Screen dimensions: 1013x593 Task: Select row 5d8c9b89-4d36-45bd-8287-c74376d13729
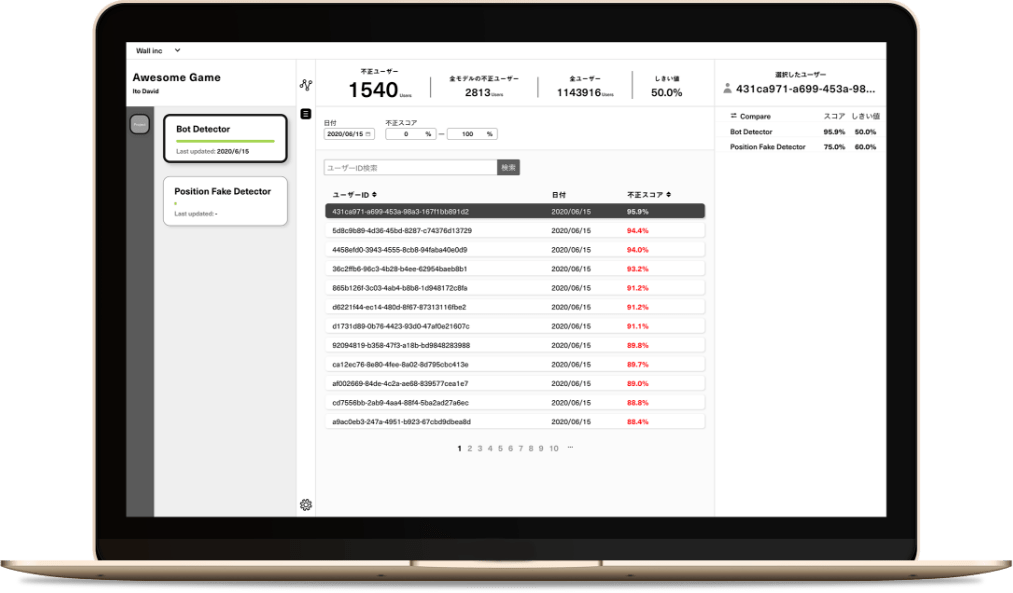515,231
